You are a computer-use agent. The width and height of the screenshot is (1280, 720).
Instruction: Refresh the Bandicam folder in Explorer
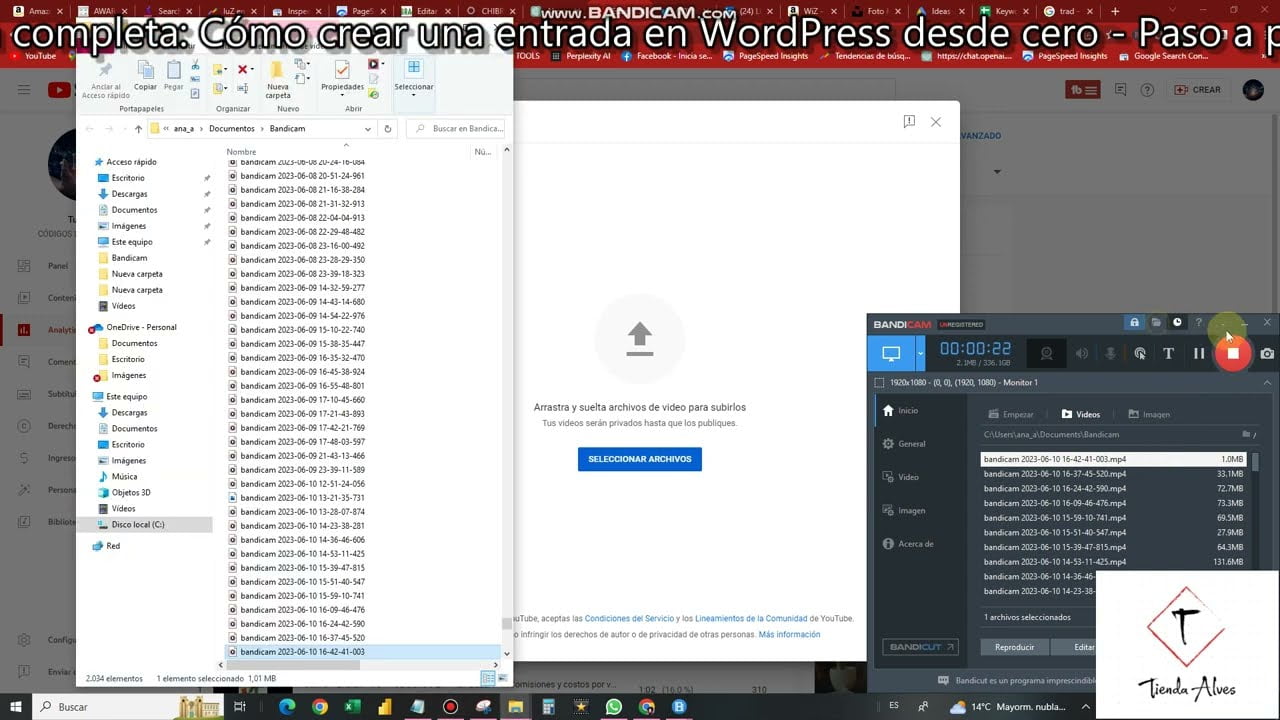pos(388,129)
